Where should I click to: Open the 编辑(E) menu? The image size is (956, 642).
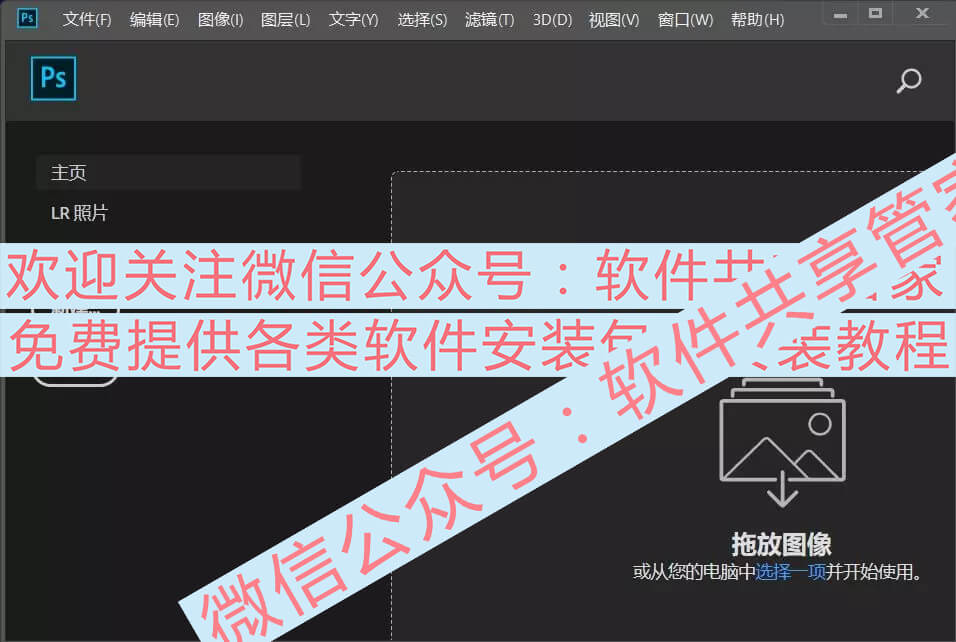click(154, 20)
